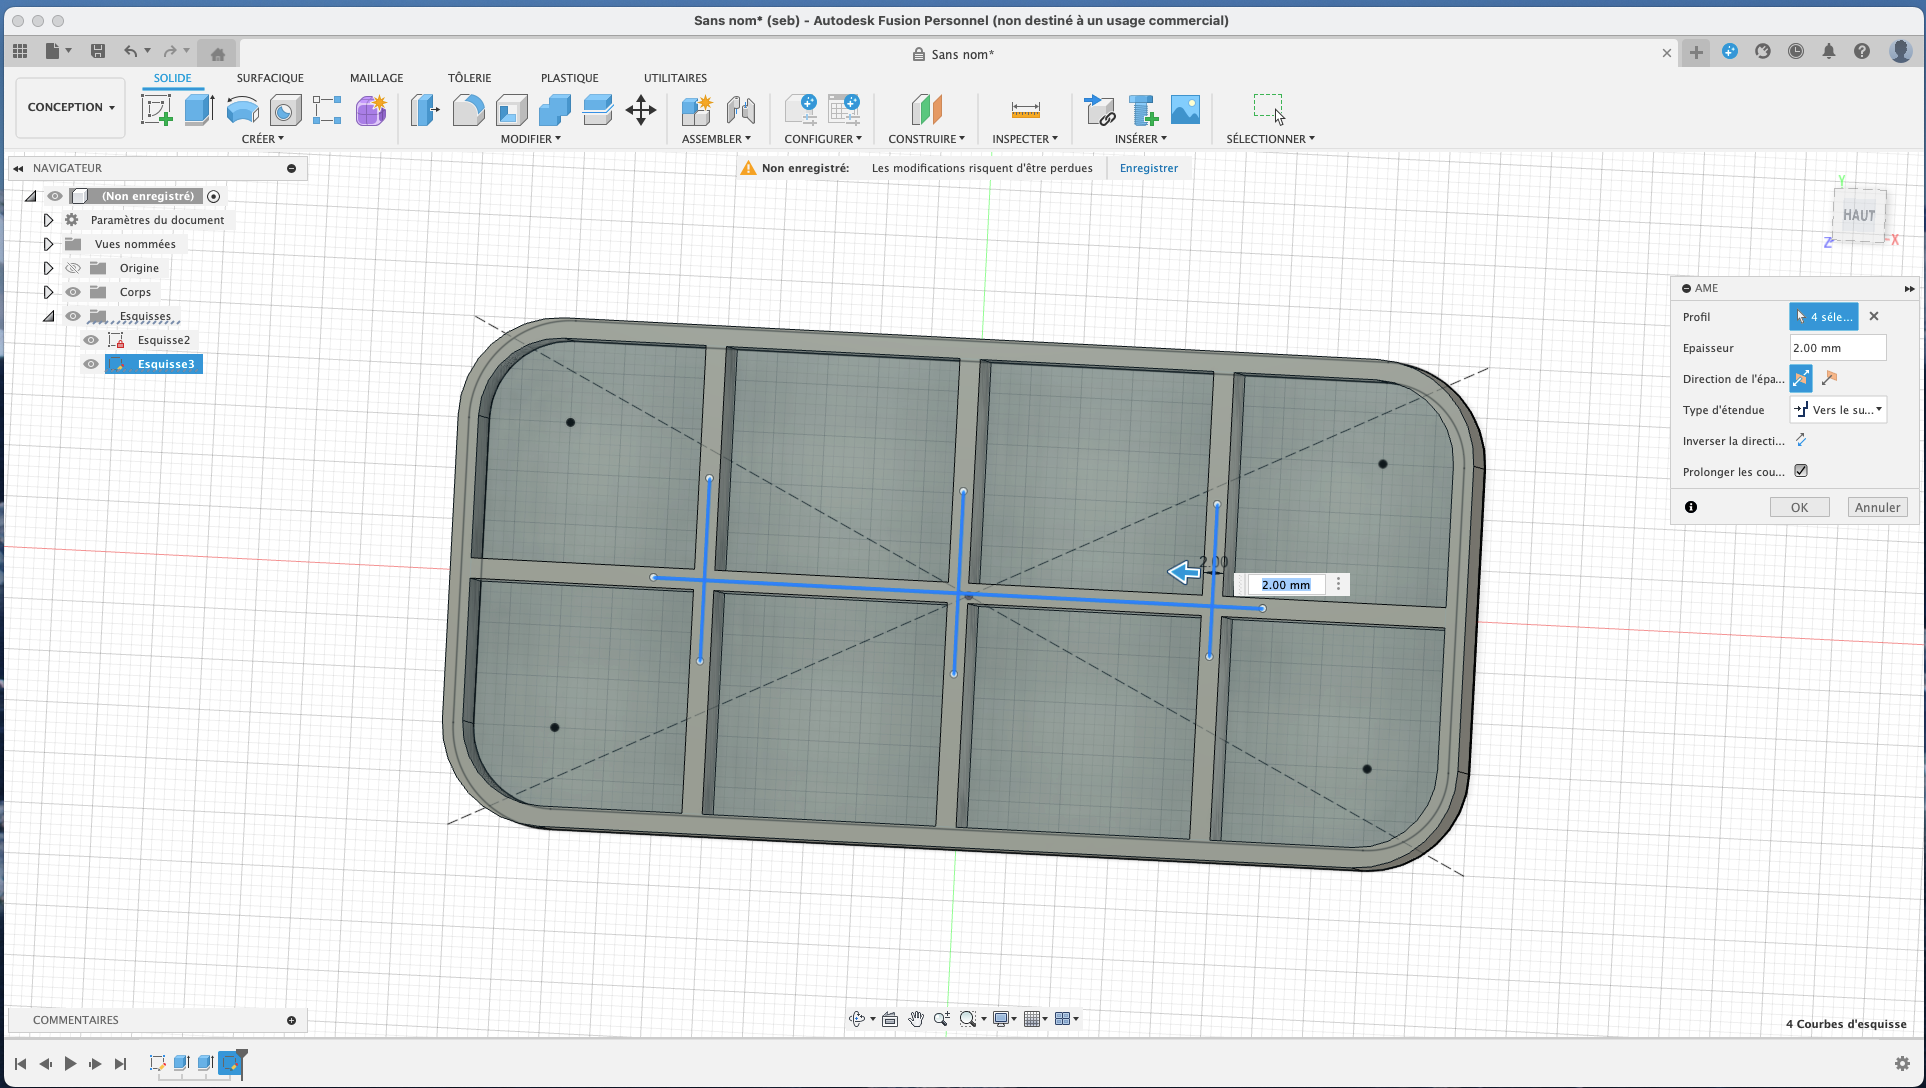Image resolution: width=1926 pixels, height=1088 pixels.
Task: Undo the last action
Action: [130, 51]
